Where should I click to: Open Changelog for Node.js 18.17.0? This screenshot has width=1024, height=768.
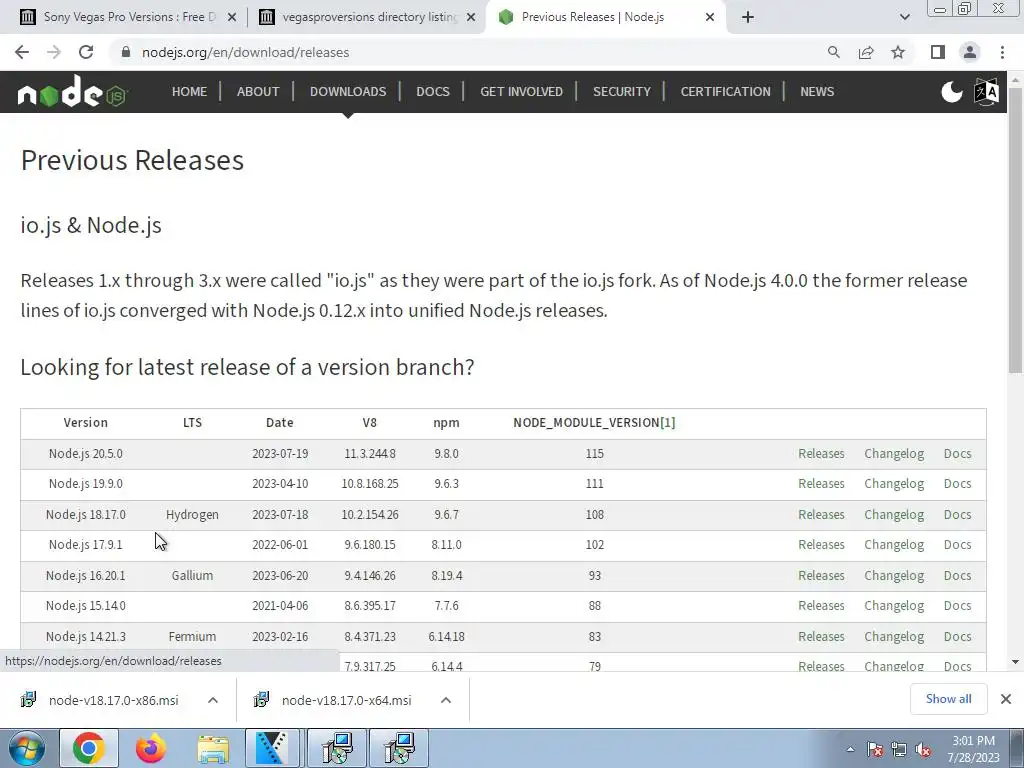pos(894,515)
